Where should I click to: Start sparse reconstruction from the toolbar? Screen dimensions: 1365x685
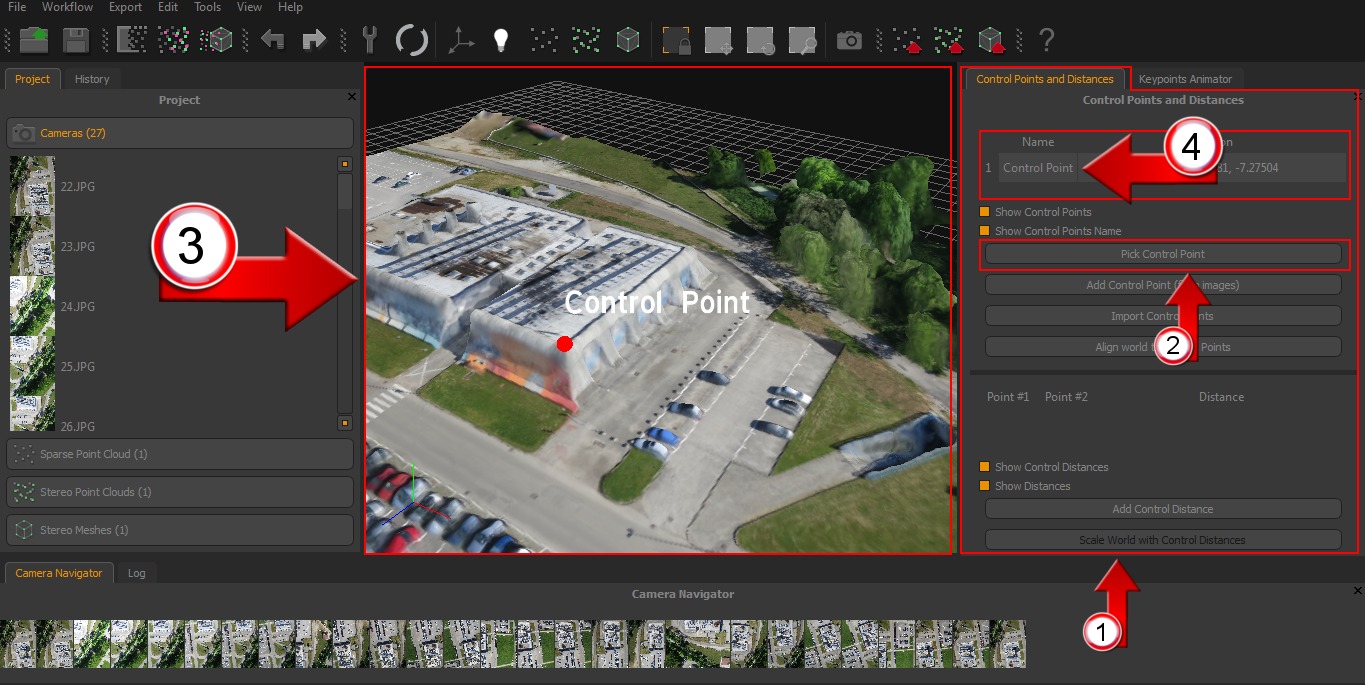pos(132,40)
